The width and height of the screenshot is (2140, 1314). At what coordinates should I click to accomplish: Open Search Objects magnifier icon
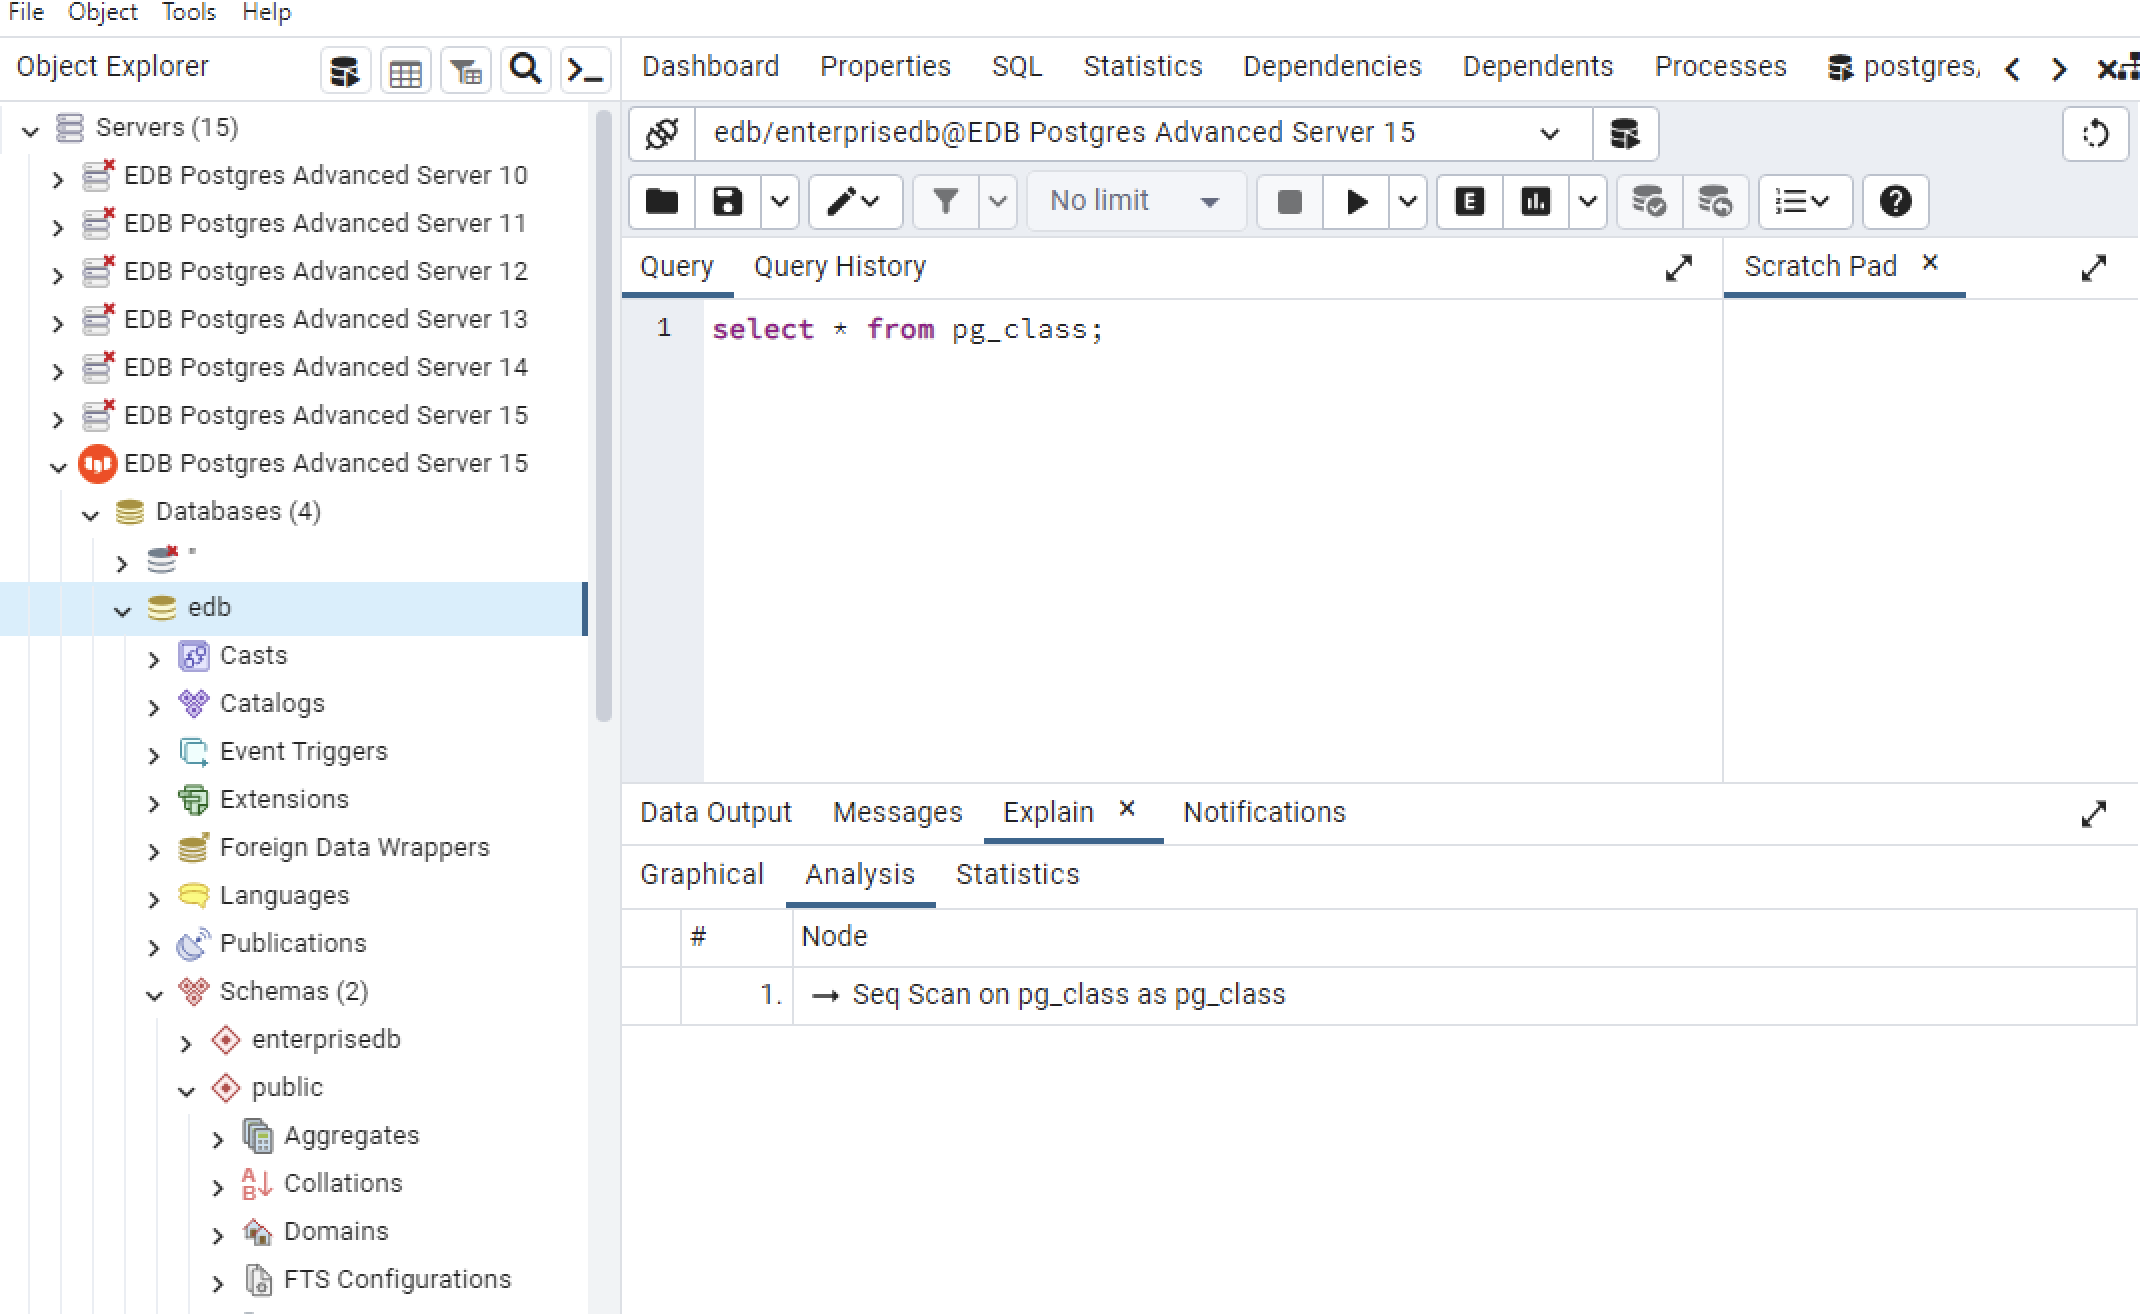click(525, 69)
